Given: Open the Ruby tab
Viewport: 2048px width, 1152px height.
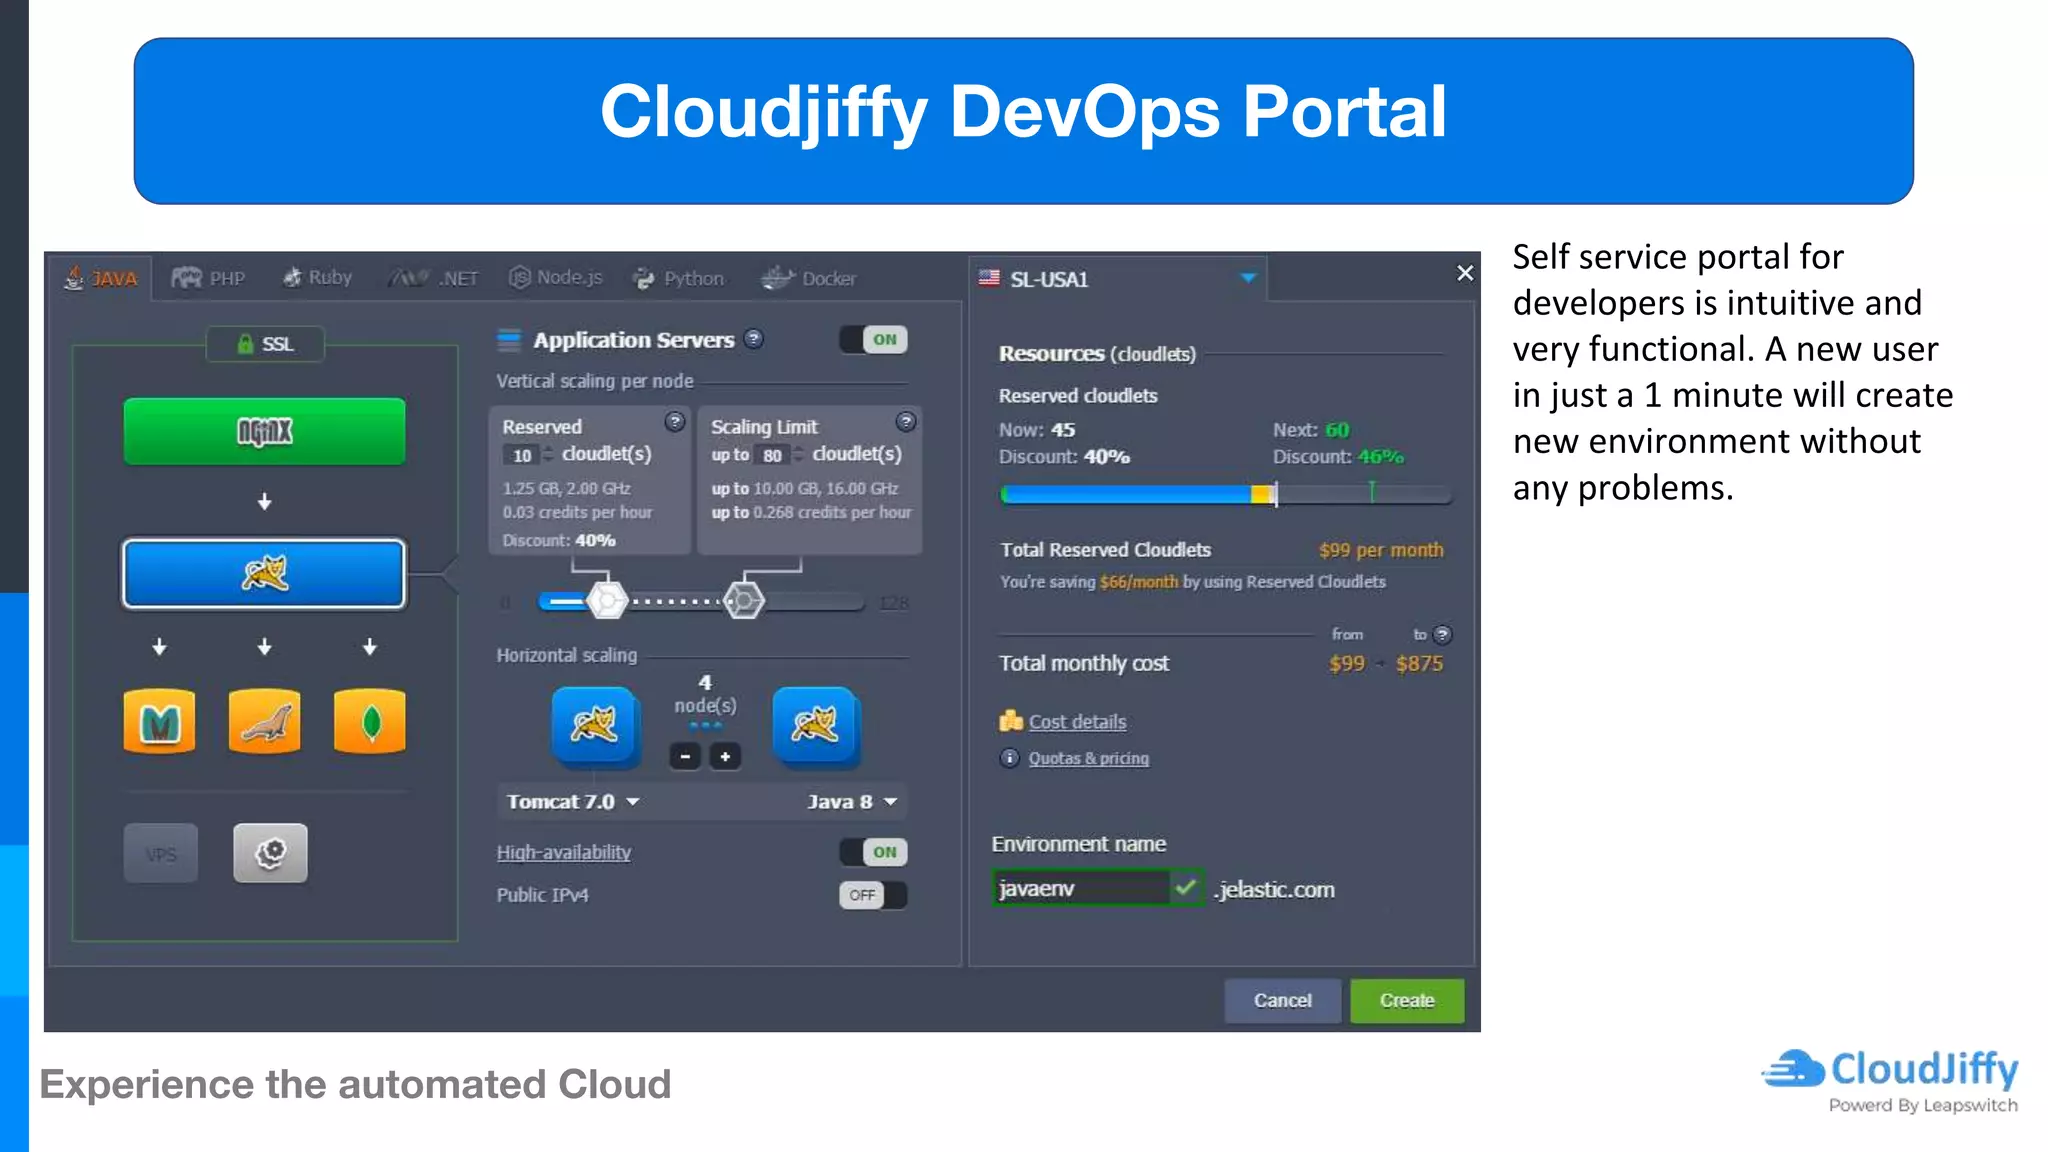Looking at the screenshot, I should click(317, 277).
